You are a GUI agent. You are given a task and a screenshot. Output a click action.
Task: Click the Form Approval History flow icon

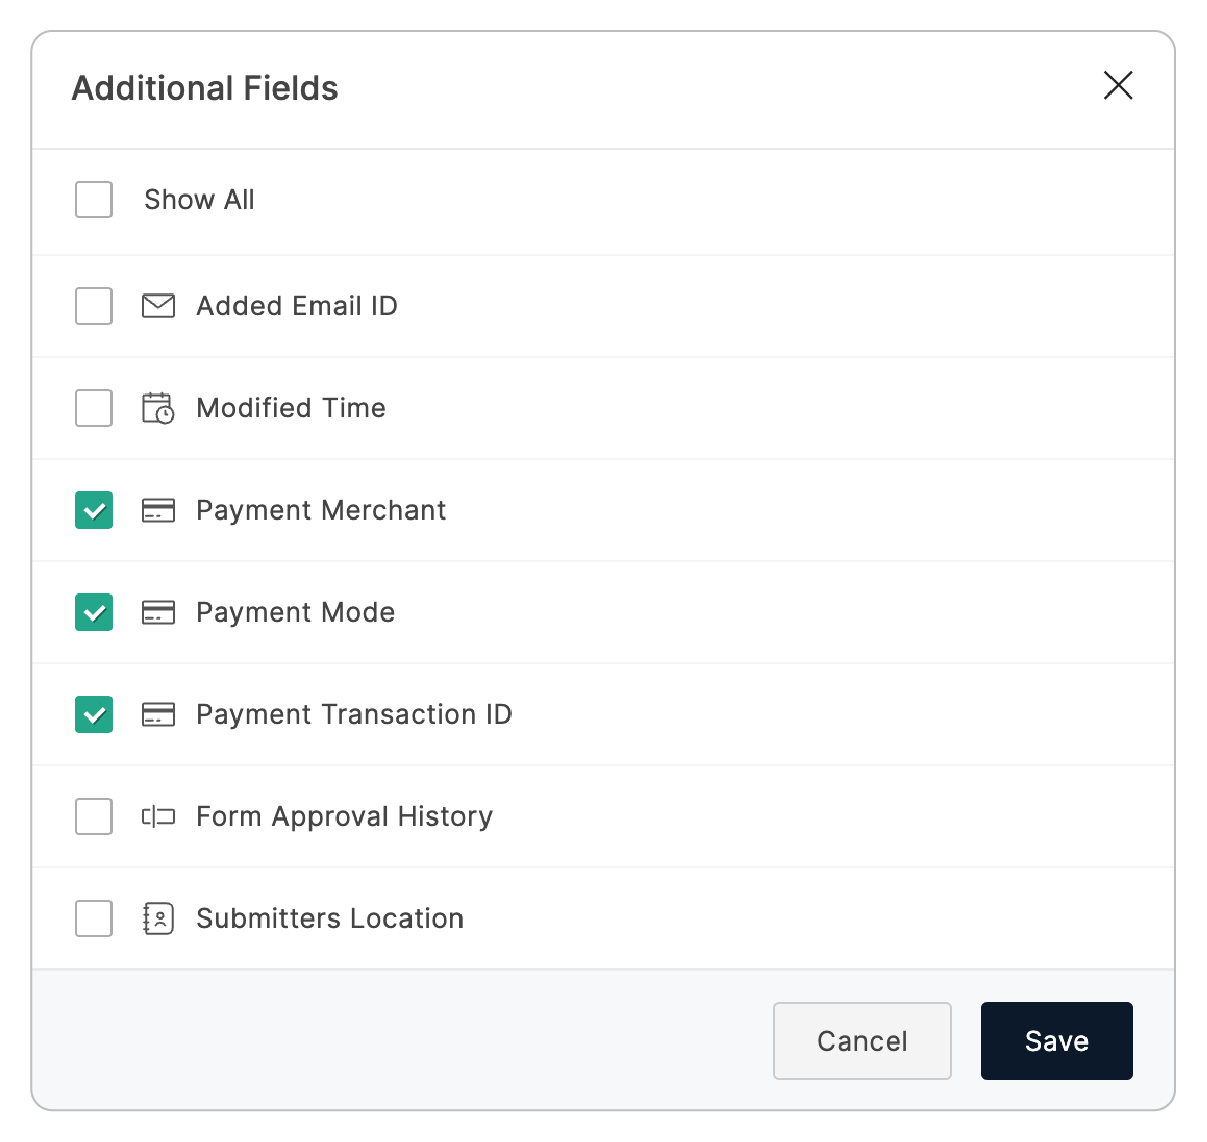point(158,816)
